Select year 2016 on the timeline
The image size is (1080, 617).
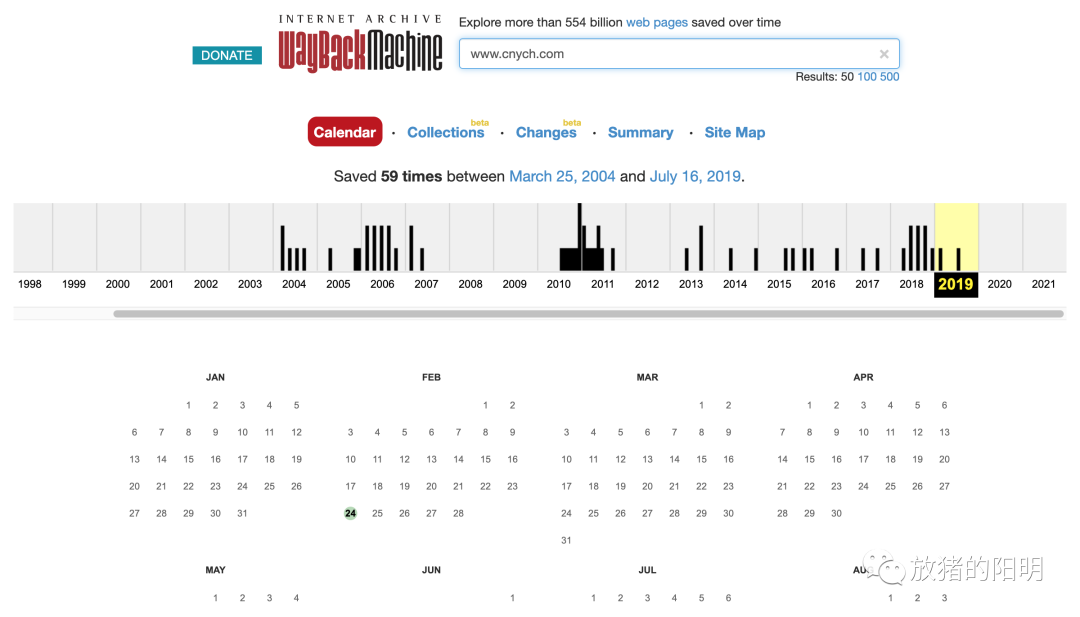coord(823,284)
